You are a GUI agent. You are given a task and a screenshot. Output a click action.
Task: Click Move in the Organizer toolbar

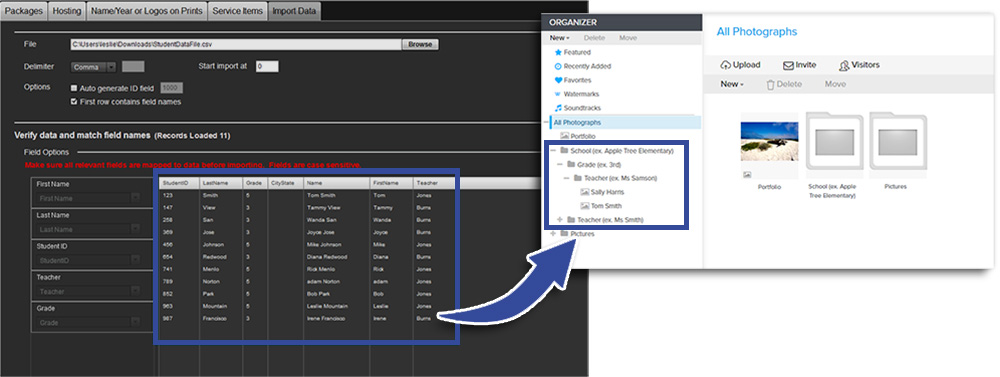point(628,38)
